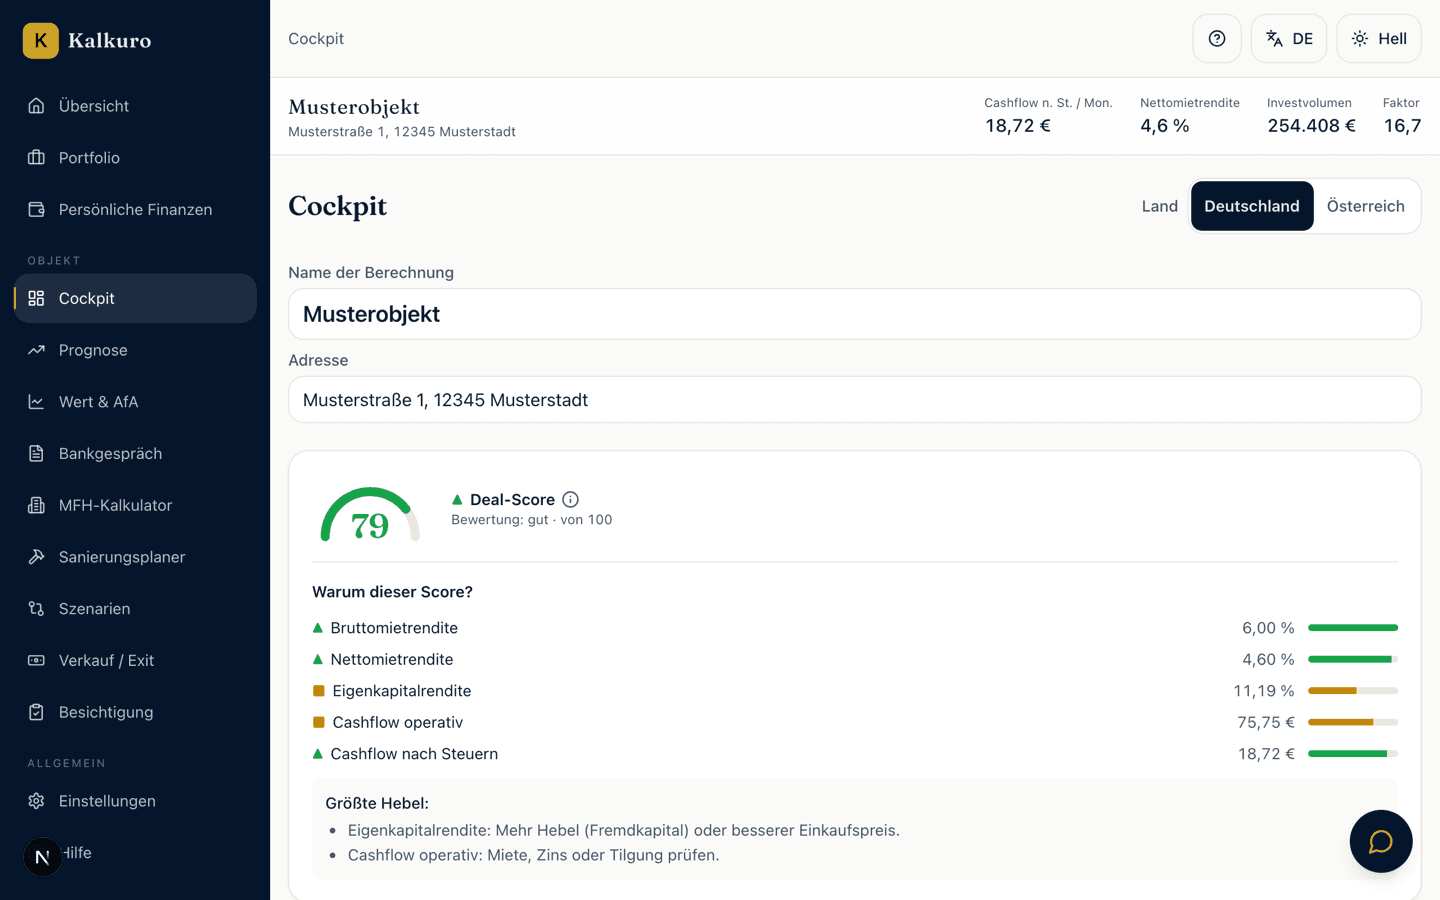Image resolution: width=1440 pixels, height=900 pixels.
Task: Click the Verkauf / Exit banknote icon
Action: tap(36, 660)
